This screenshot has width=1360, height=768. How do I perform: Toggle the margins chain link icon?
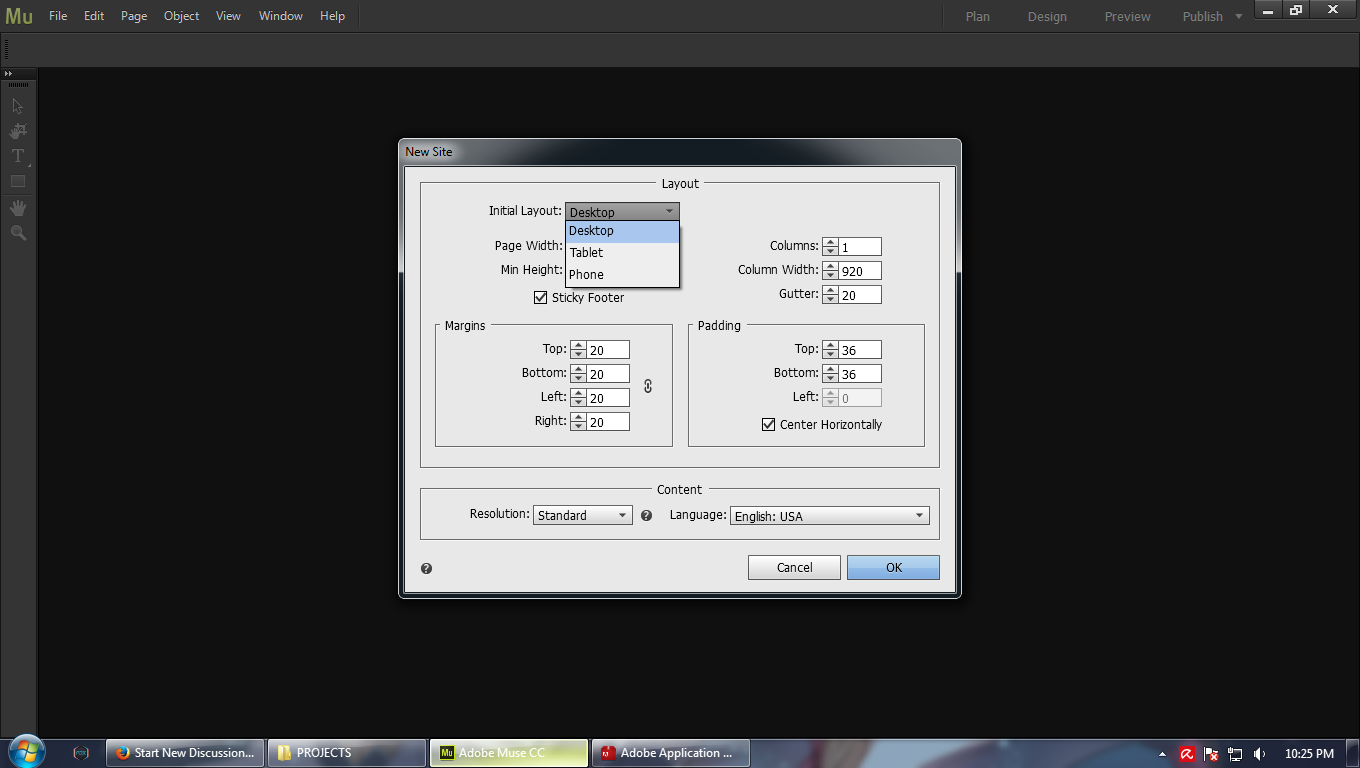[x=647, y=385]
